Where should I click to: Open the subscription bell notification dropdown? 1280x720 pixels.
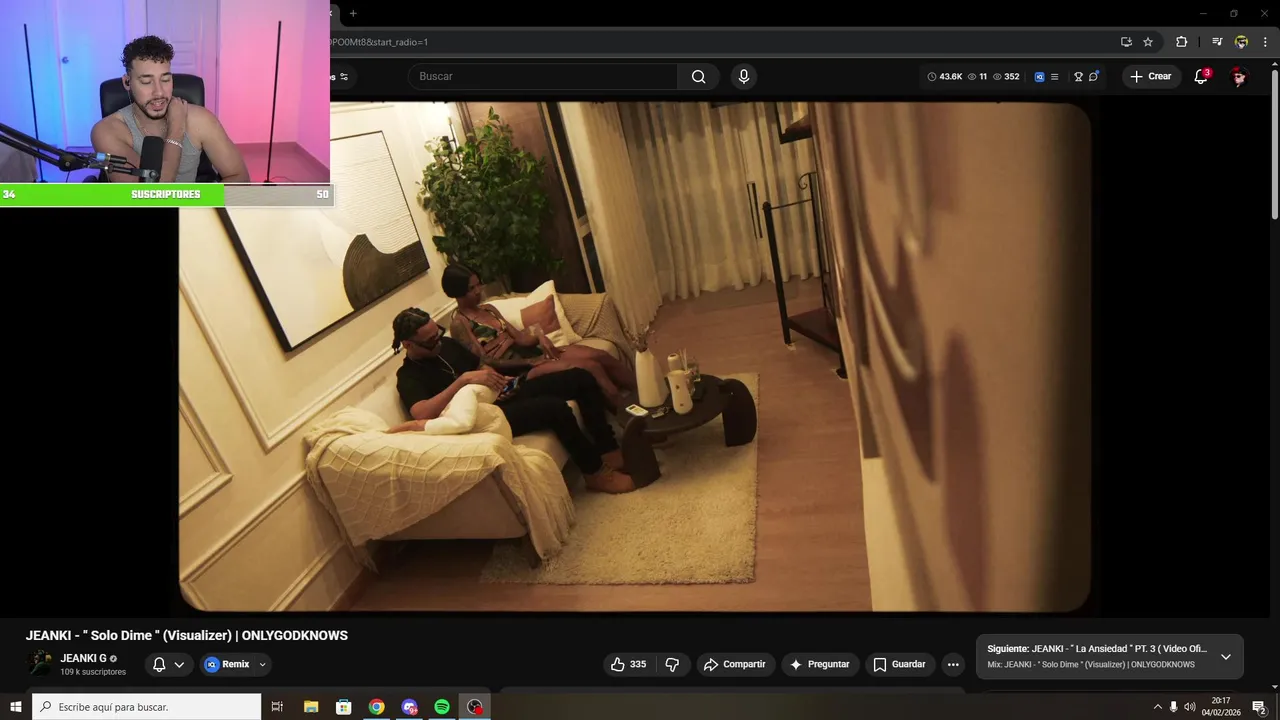[168, 664]
